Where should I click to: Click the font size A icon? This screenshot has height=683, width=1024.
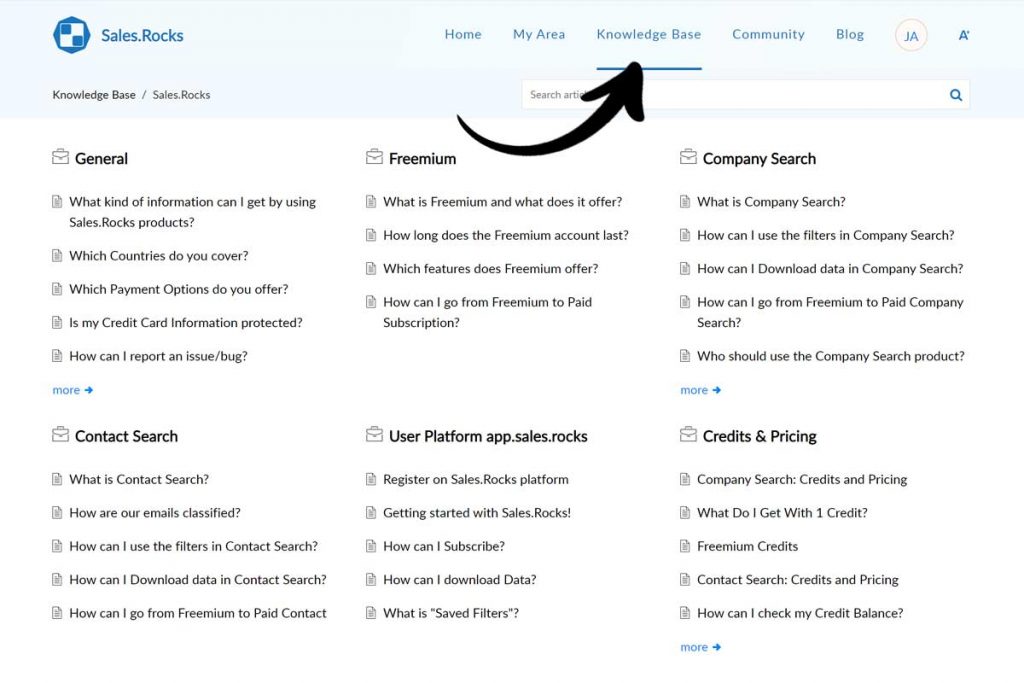[964, 35]
